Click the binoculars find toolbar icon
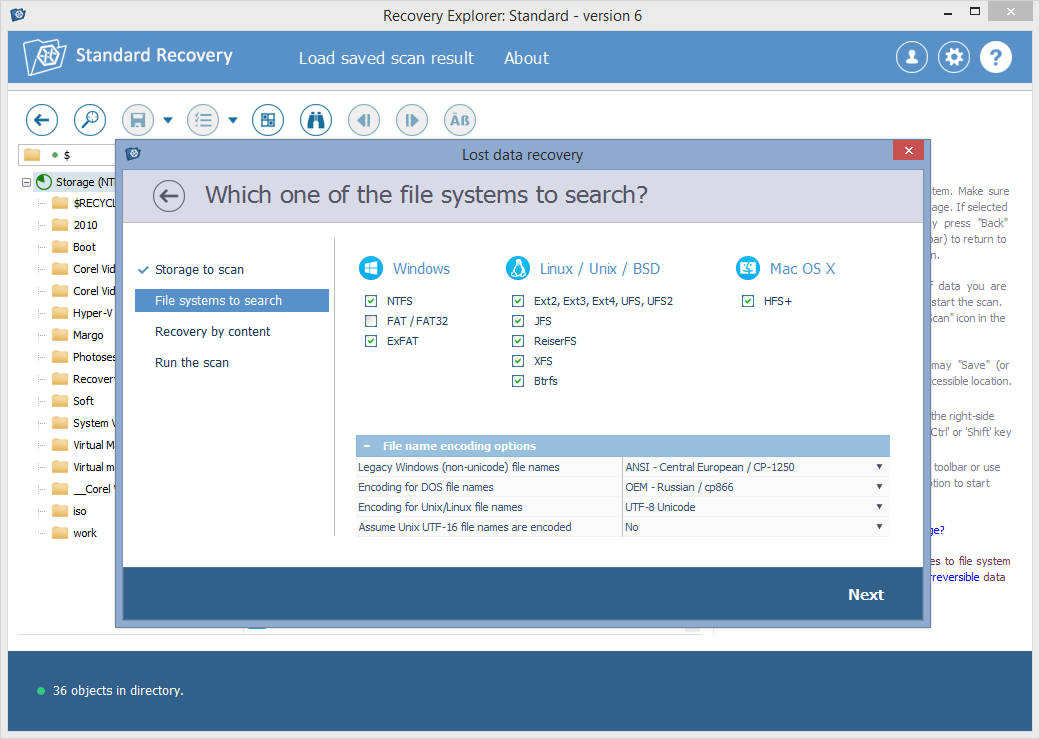 316,120
